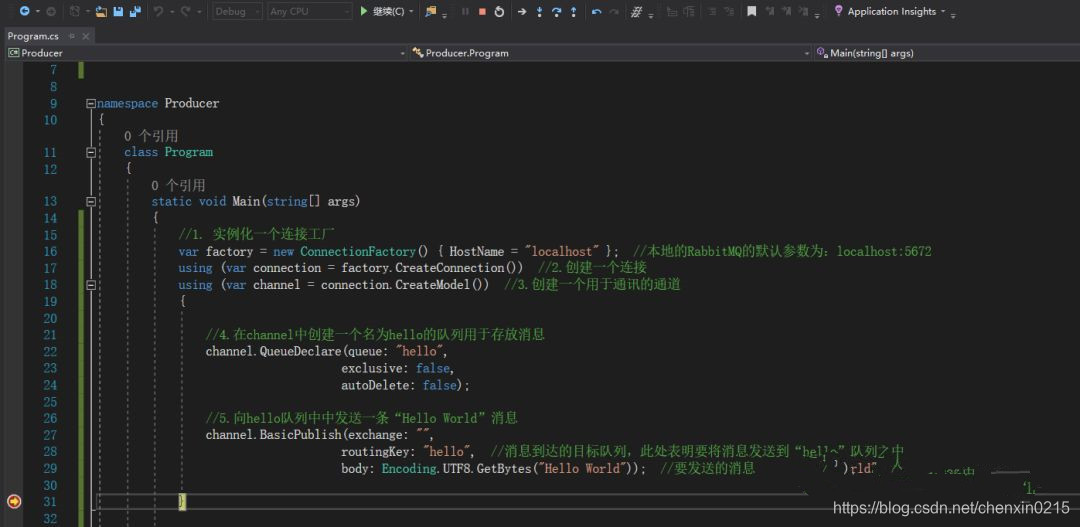Open the Undo history dropdown arrow
The height and width of the screenshot is (527, 1080).
(172, 12)
